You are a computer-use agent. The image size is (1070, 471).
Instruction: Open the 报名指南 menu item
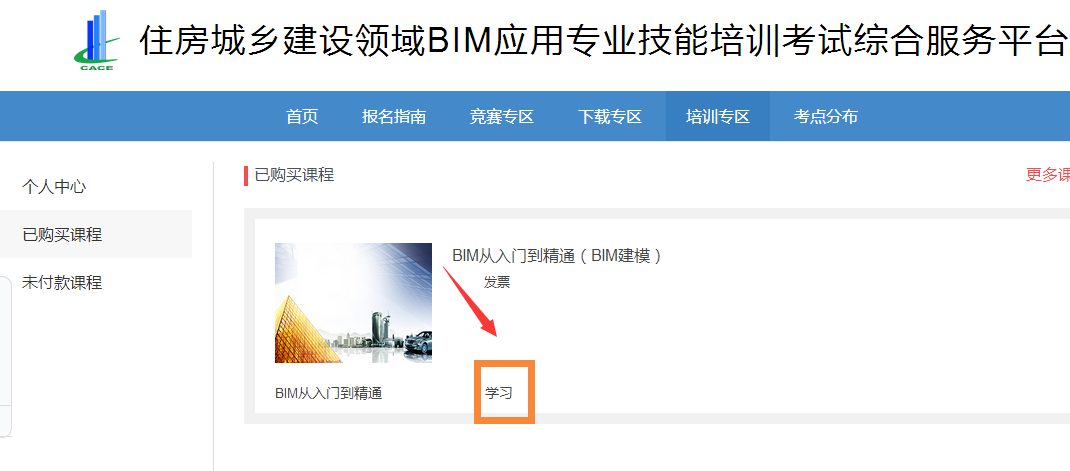click(394, 117)
